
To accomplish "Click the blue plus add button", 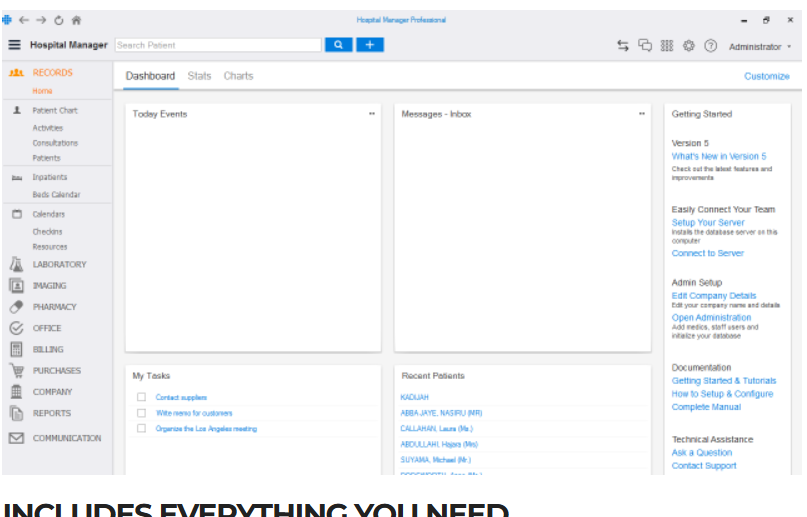I will (x=370, y=45).
